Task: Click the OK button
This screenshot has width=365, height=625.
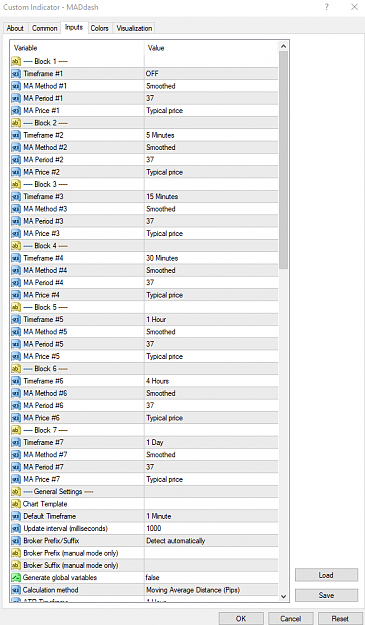Action: pos(241,618)
